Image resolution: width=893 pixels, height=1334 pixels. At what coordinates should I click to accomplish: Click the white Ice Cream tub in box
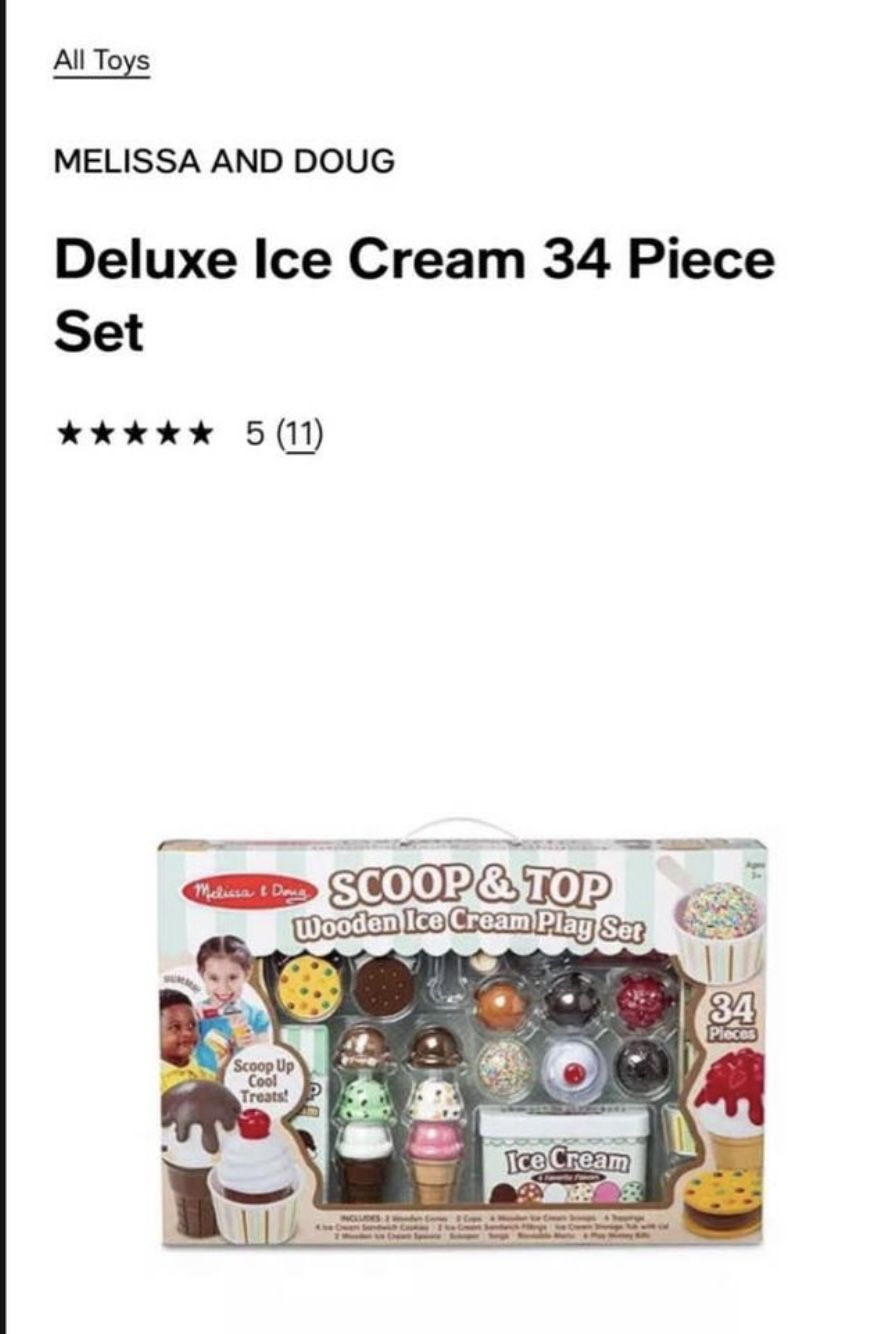tap(564, 1155)
